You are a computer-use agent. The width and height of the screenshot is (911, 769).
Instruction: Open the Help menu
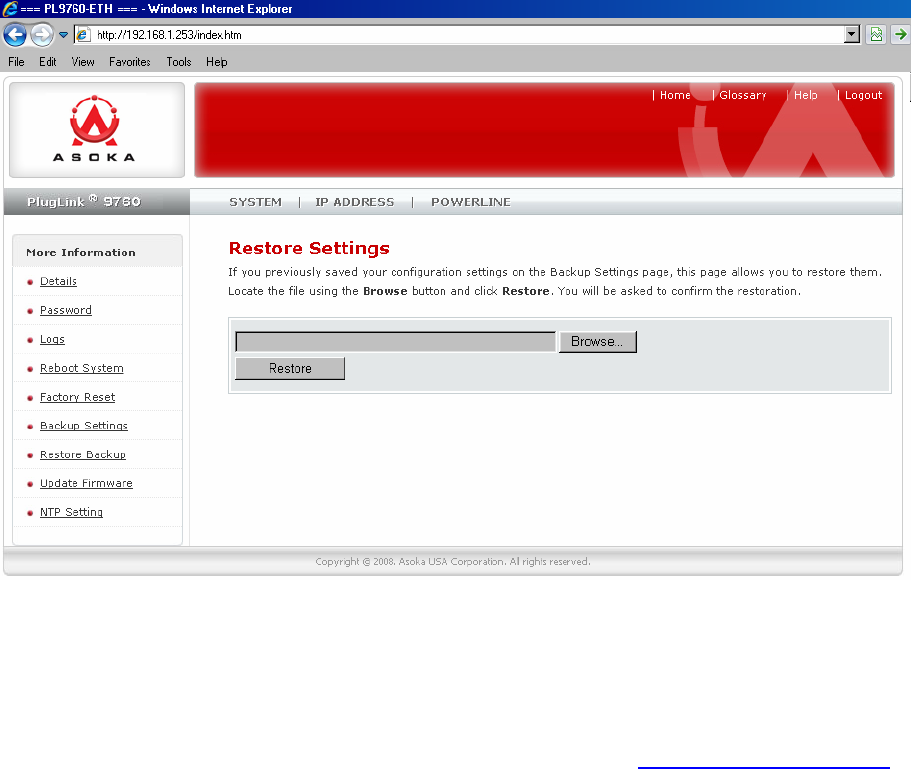pos(217,62)
